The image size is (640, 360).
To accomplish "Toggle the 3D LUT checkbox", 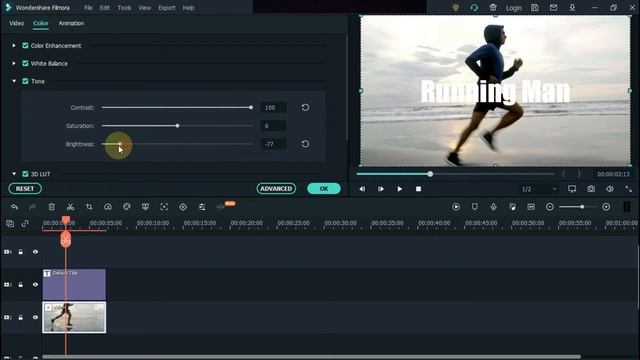I will tap(25, 174).
